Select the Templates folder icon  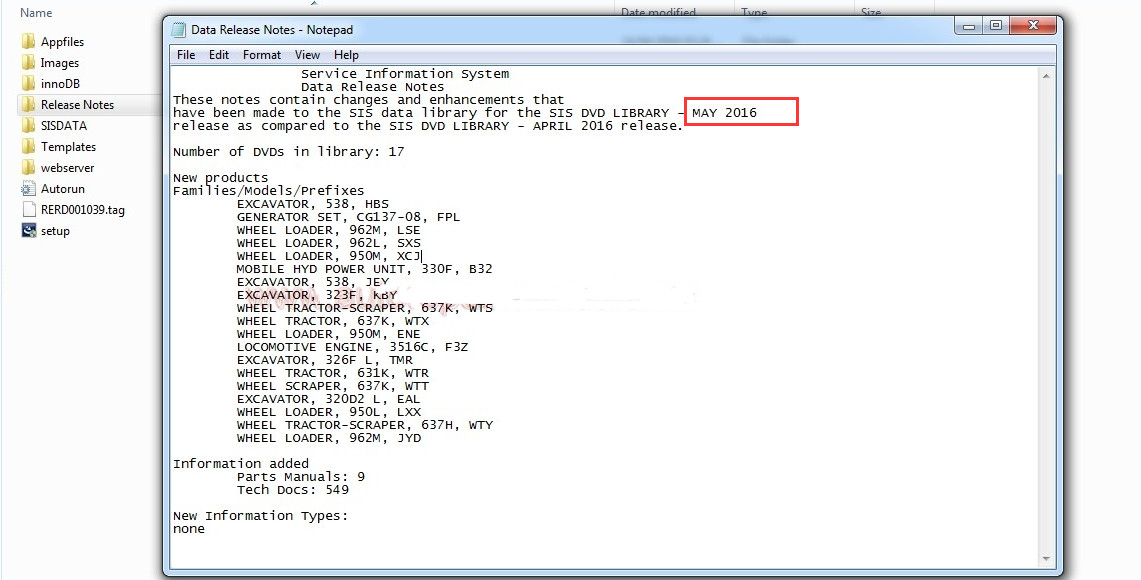28,147
